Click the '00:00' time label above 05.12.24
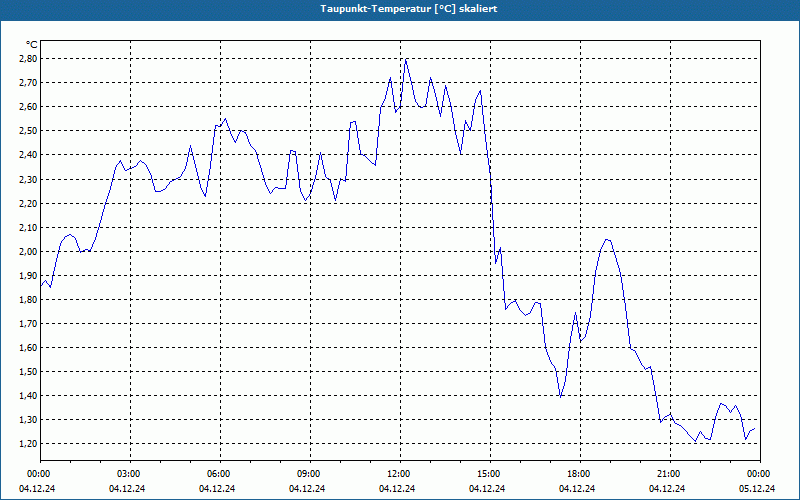Viewport: 800px width, 500px height. (760, 474)
